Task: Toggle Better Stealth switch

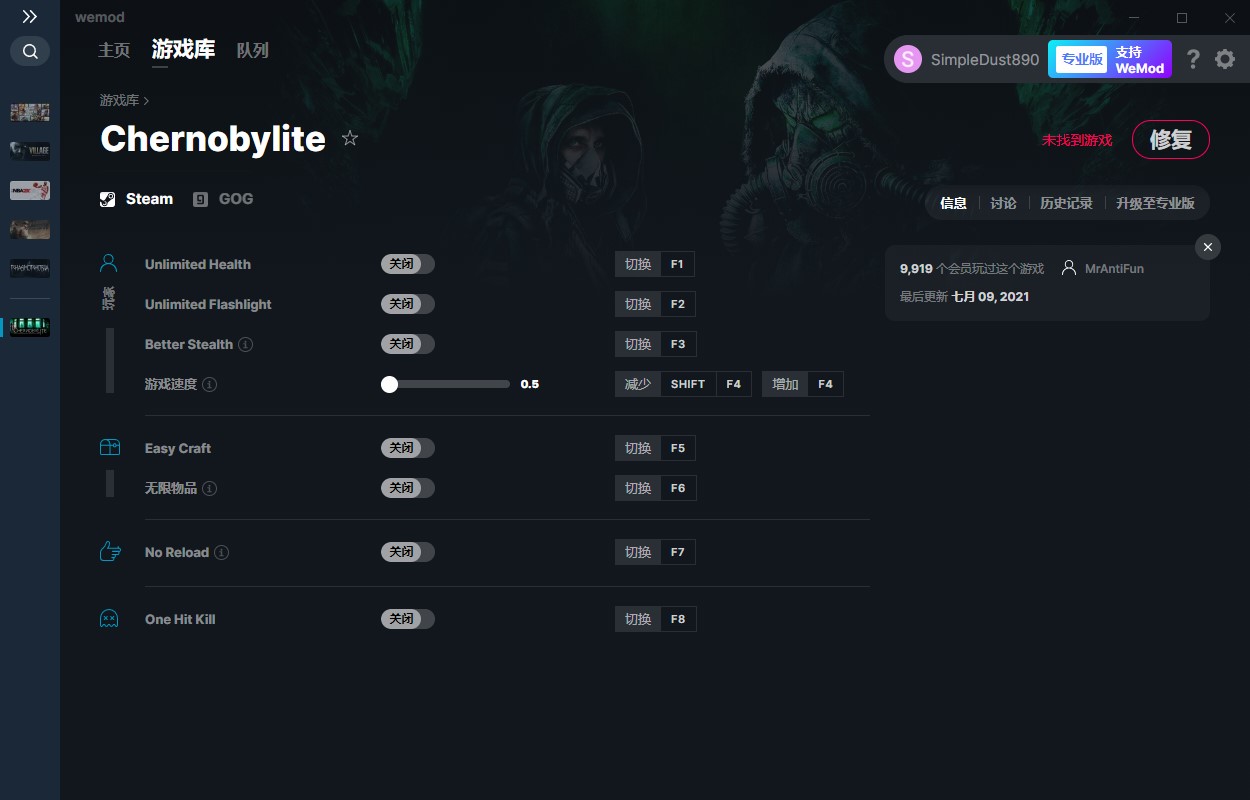Action: (408, 344)
